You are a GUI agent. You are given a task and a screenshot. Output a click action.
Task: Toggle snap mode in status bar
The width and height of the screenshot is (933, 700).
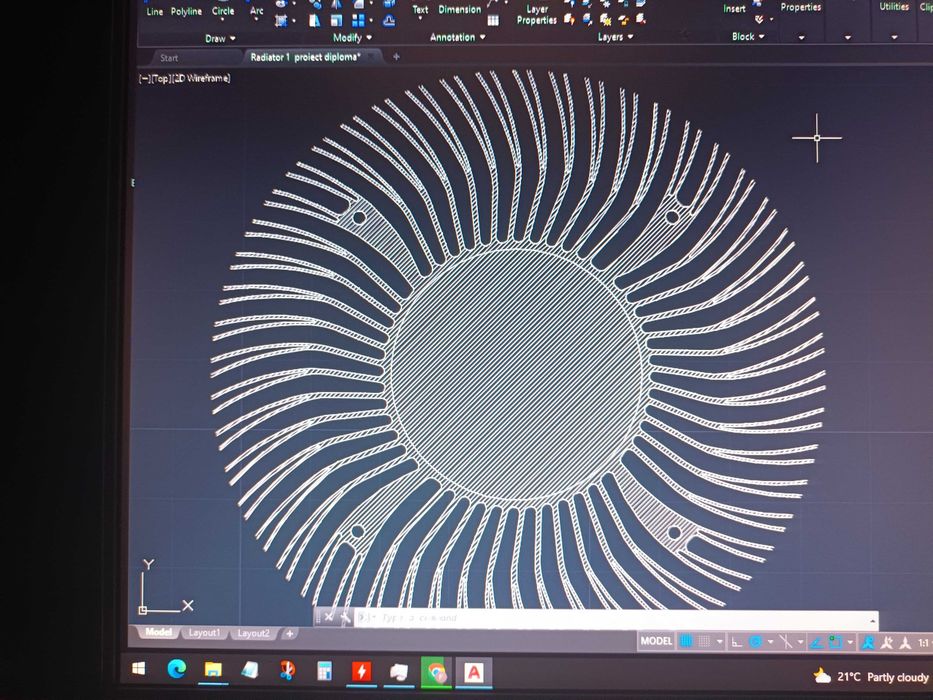(704, 642)
